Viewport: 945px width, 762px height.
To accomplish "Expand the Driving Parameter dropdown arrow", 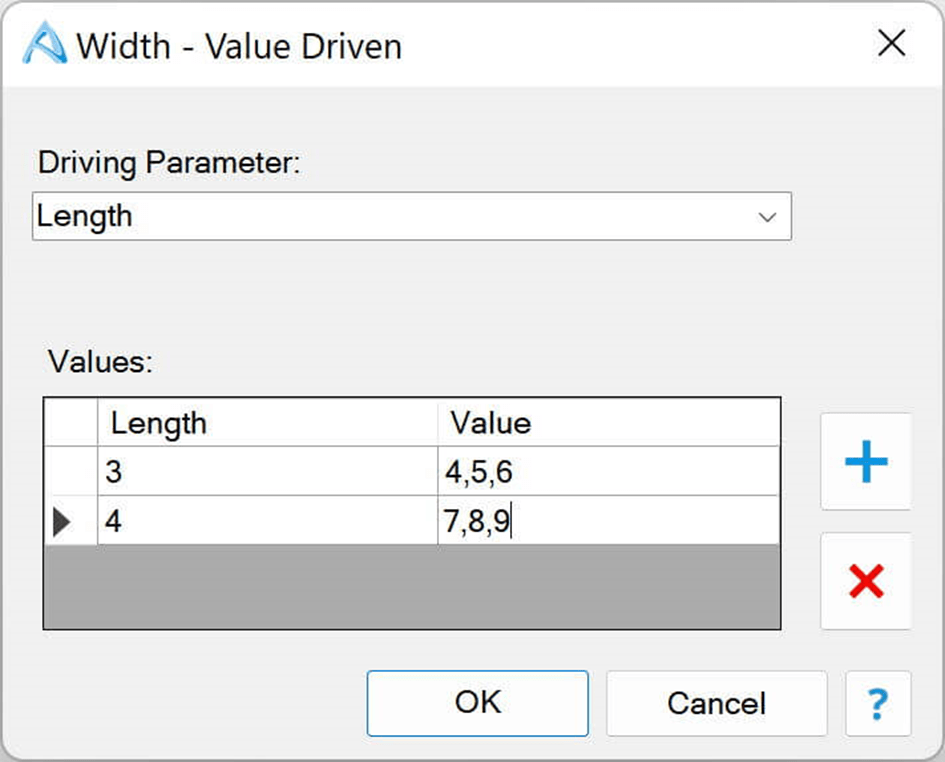I will click(768, 217).
